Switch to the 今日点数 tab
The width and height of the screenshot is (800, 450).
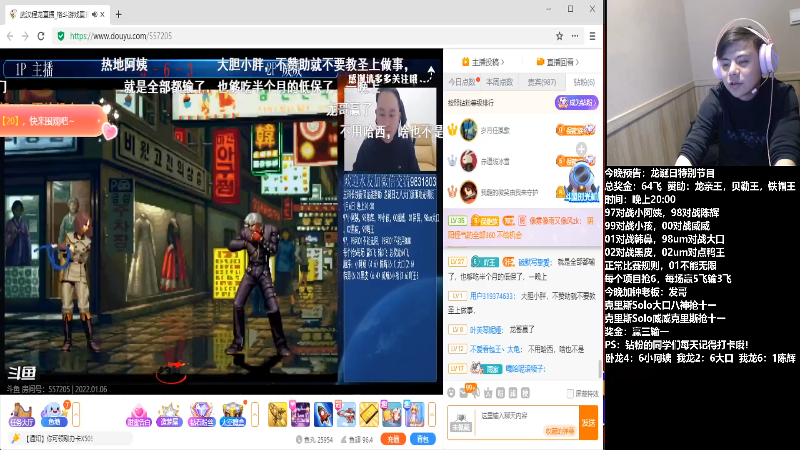(462, 82)
